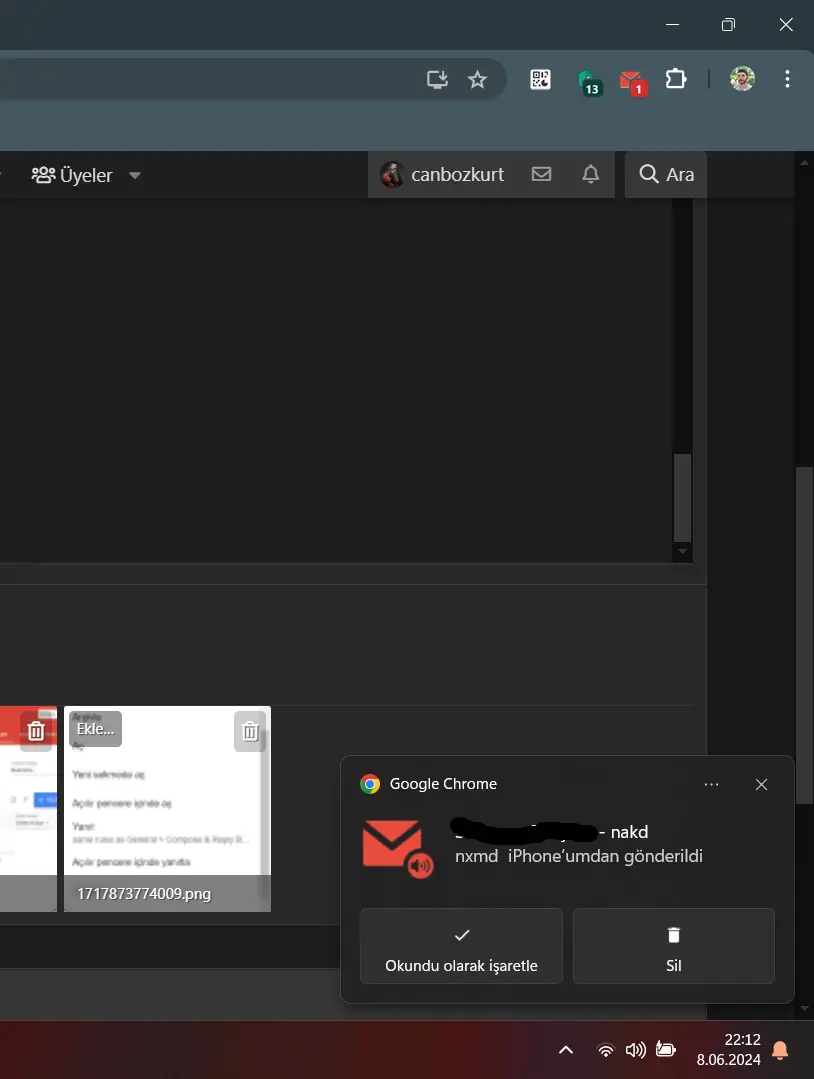Open canbozkurt account menu
The width and height of the screenshot is (814, 1079).
(x=442, y=174)
